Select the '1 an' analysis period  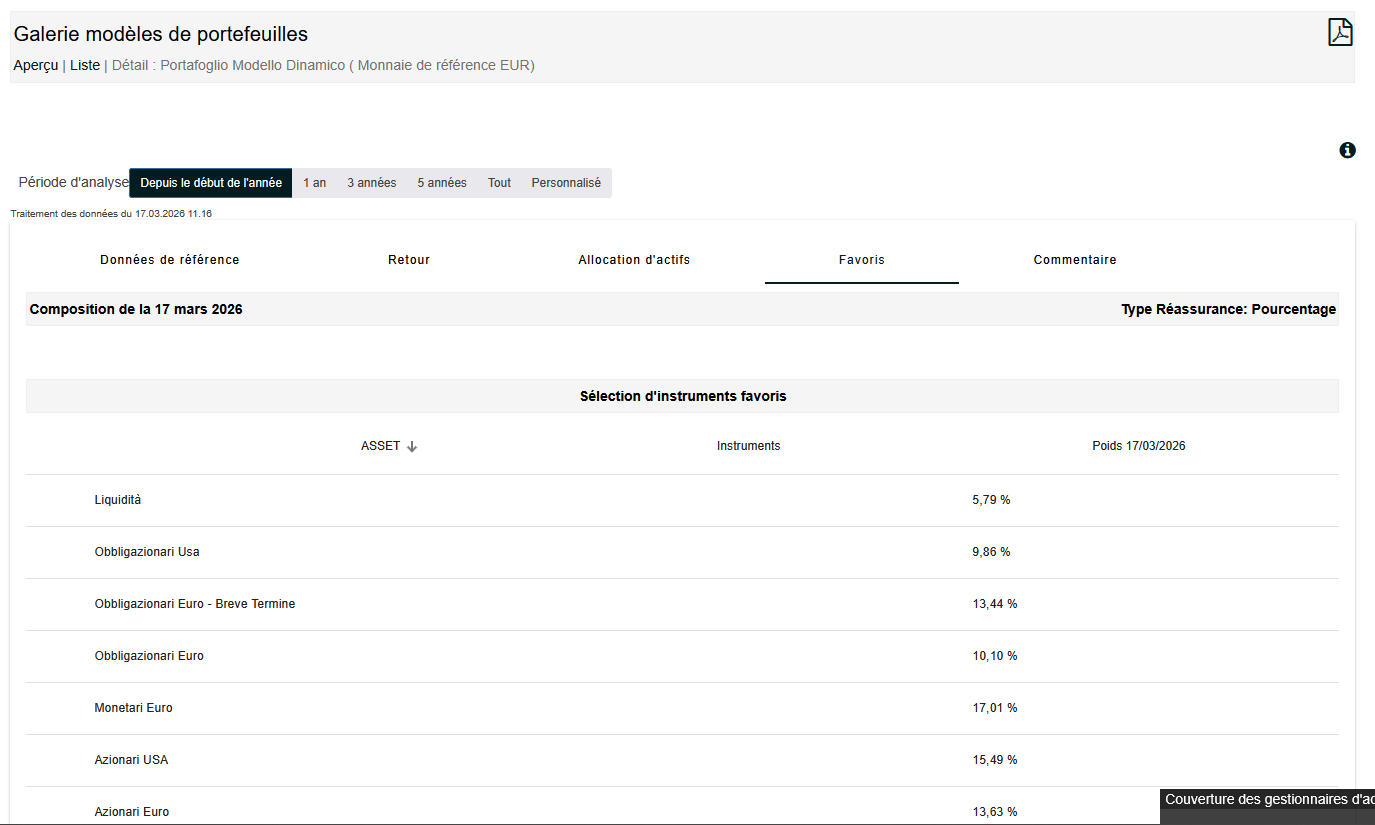[315, 183]
